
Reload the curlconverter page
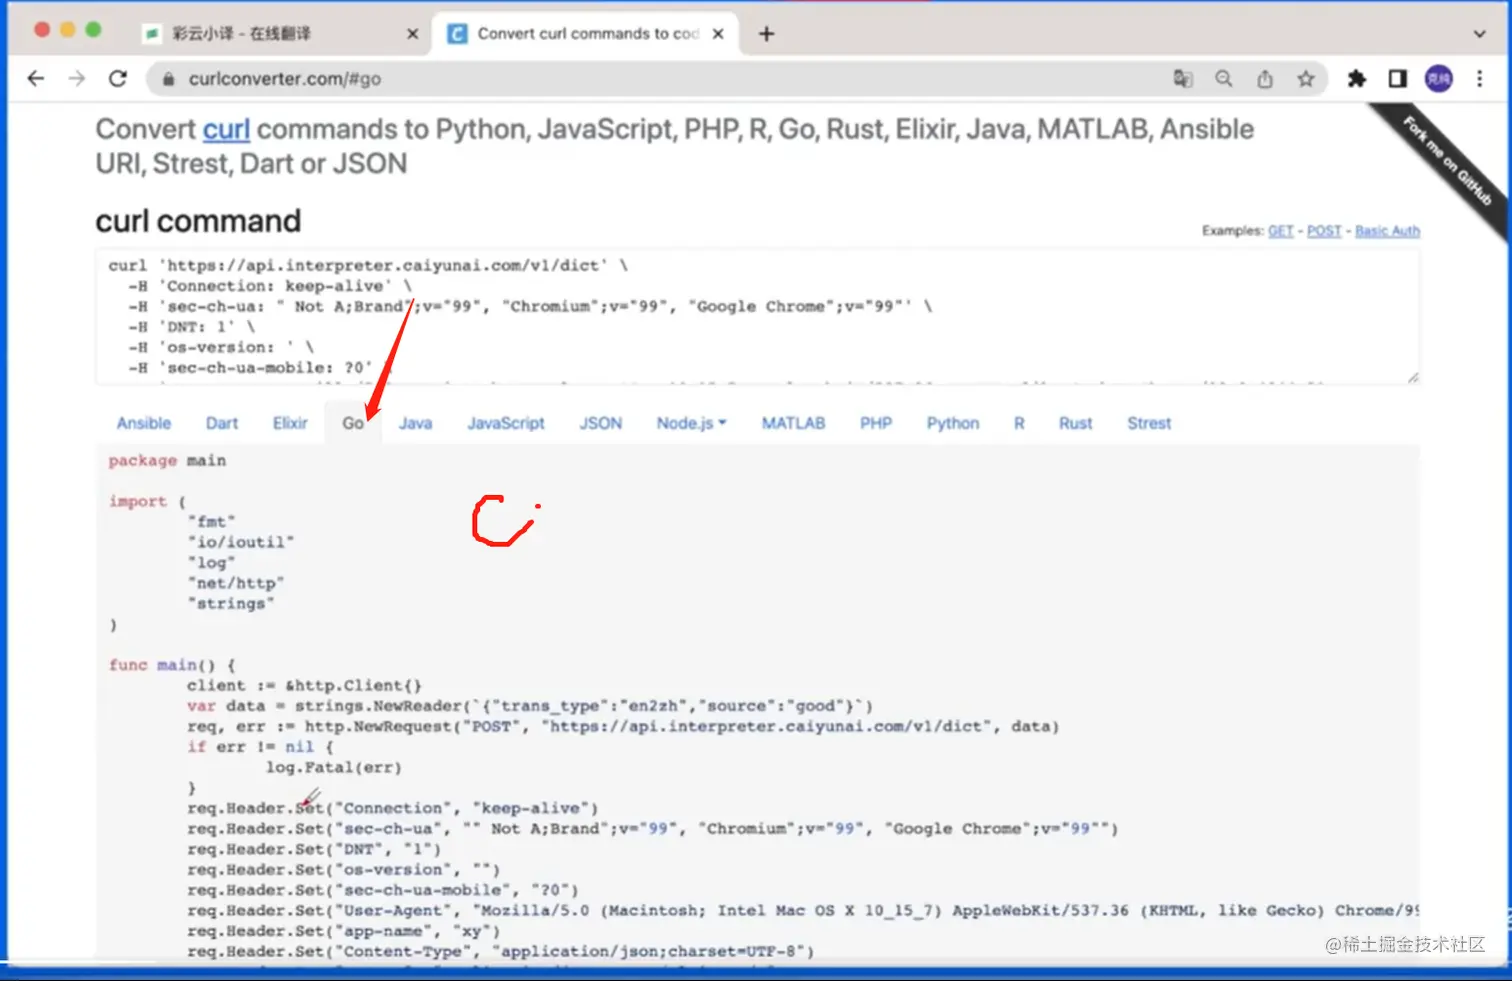tap(118, 79)
